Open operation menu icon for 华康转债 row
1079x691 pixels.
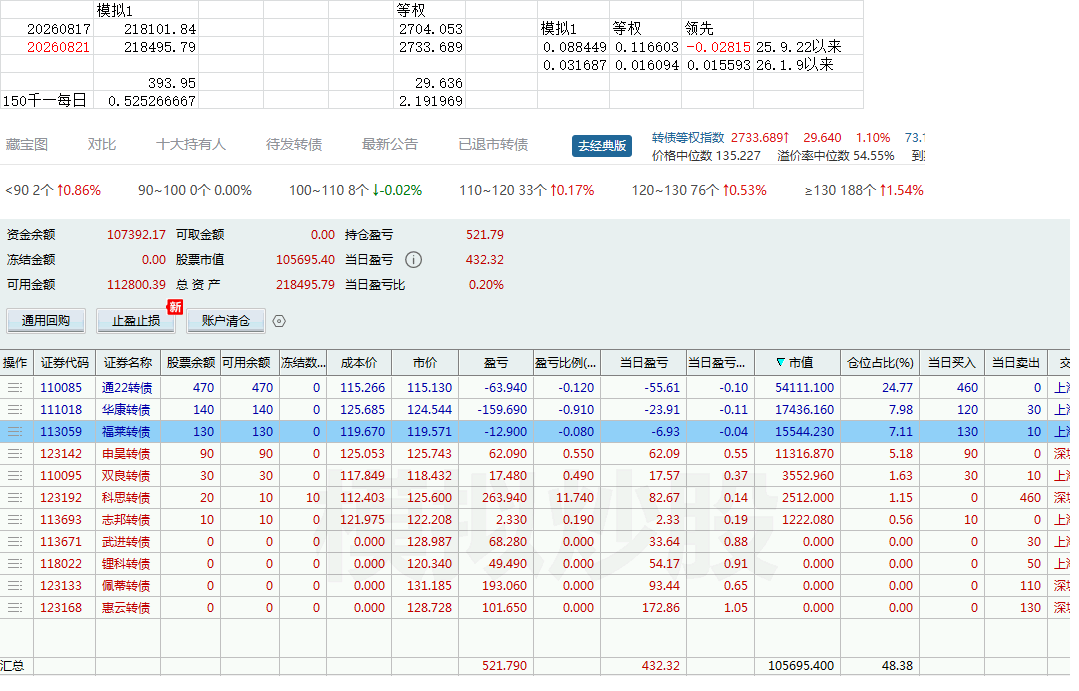[x=14, y=410]
